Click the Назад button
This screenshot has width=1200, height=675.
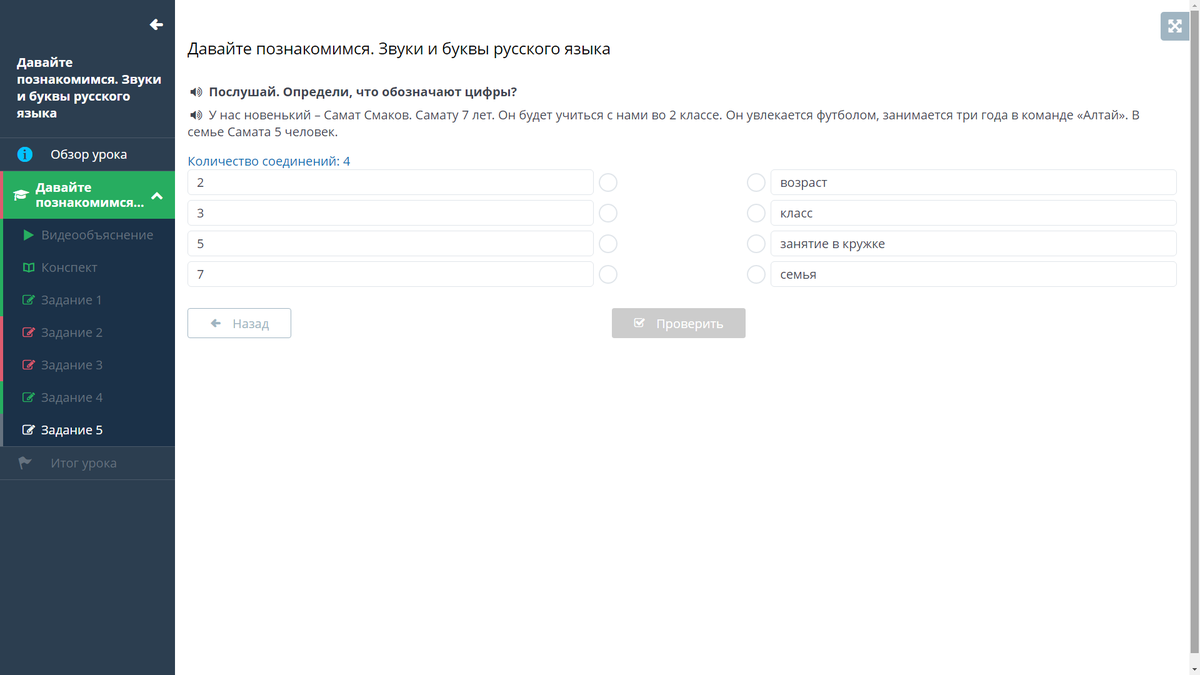[239, 322]
